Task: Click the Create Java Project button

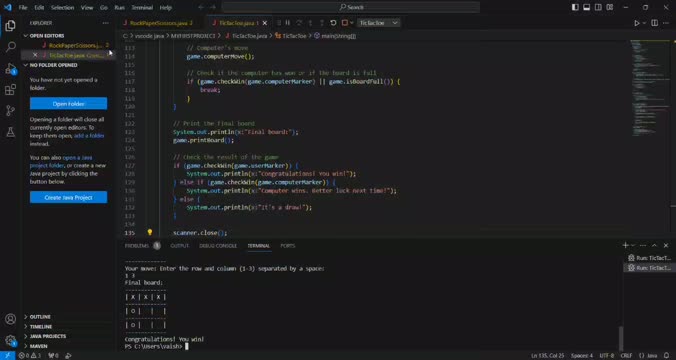Action: [69, 197]
